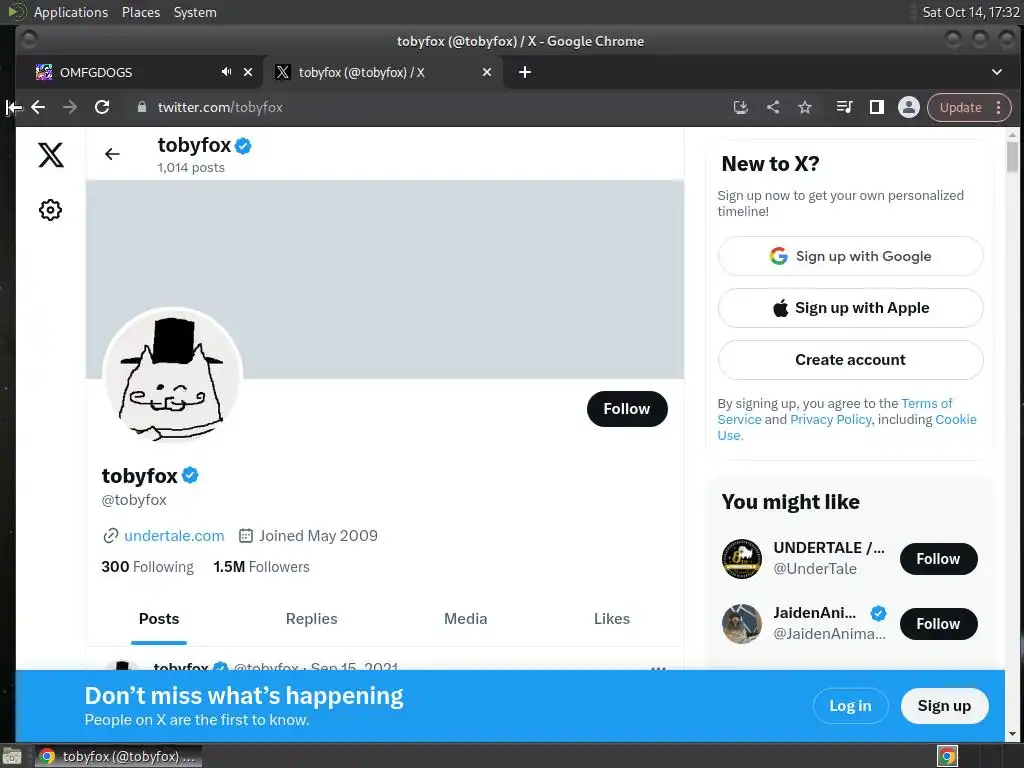Open the Privacy Policy link
The image size is (1024, 768).
831,419
